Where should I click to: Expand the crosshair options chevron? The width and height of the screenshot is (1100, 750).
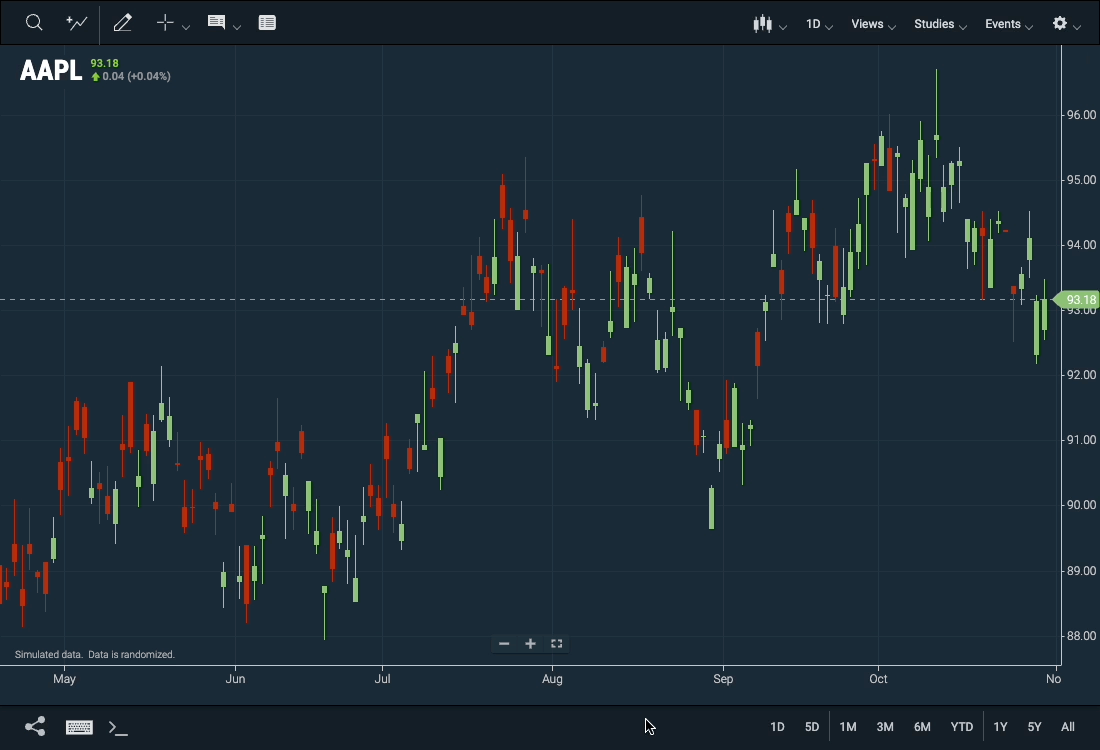tap(186, 27)
